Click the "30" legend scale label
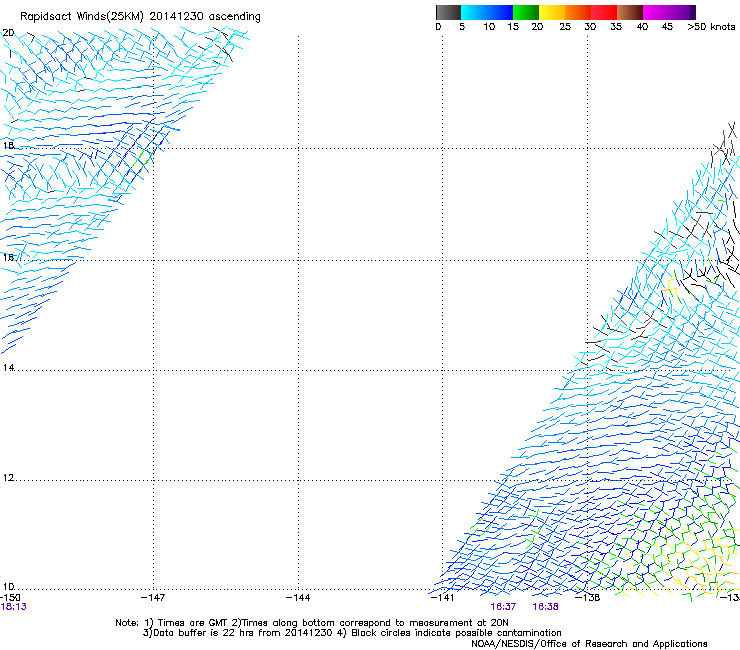740x650 pixels. pyautogui.click(x=590, y=27)
